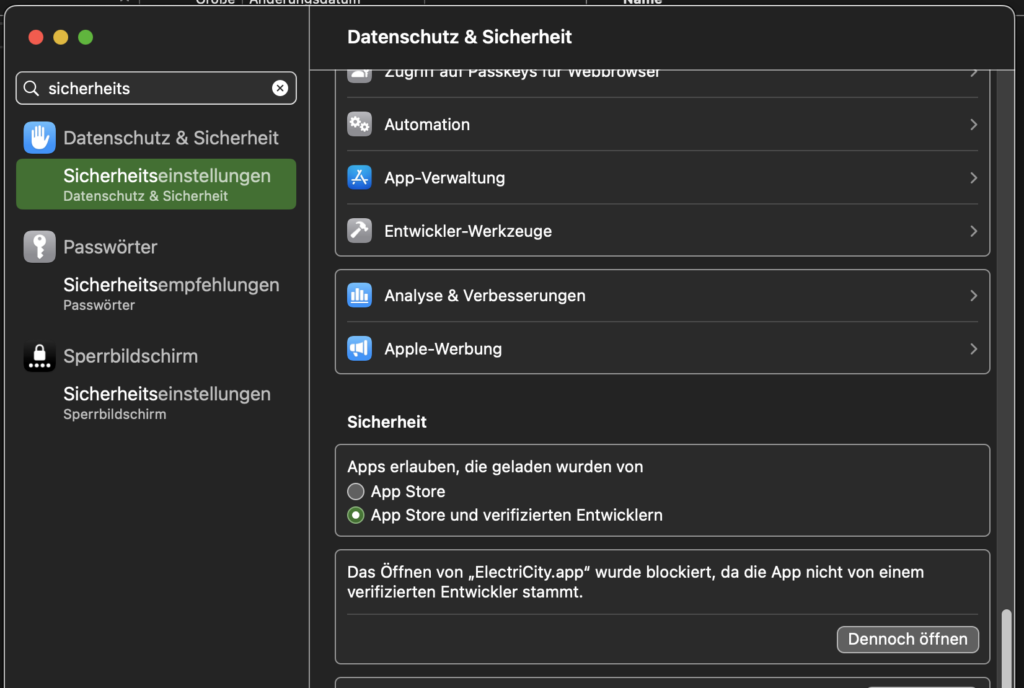Image resolution: width=1024 pixels, height=688 pixels.
Task: Select the App Store radio button
Action: pyautogui.click(x=356, y=492)
